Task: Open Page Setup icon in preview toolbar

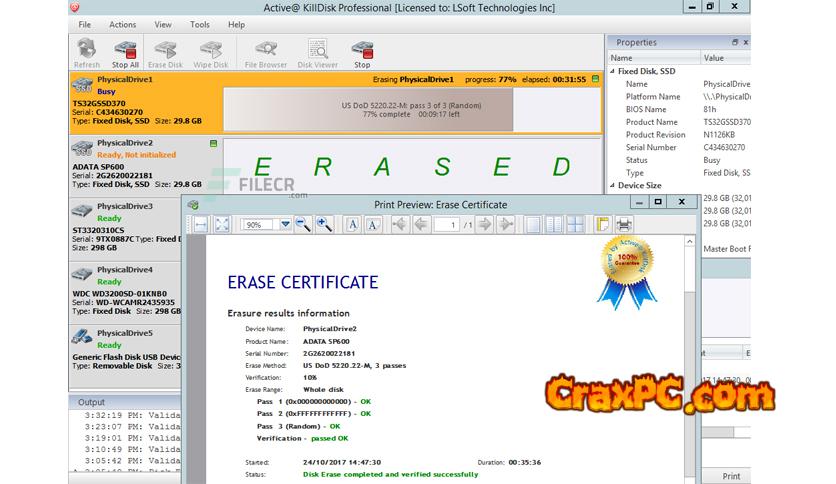Action: [602, 225]
